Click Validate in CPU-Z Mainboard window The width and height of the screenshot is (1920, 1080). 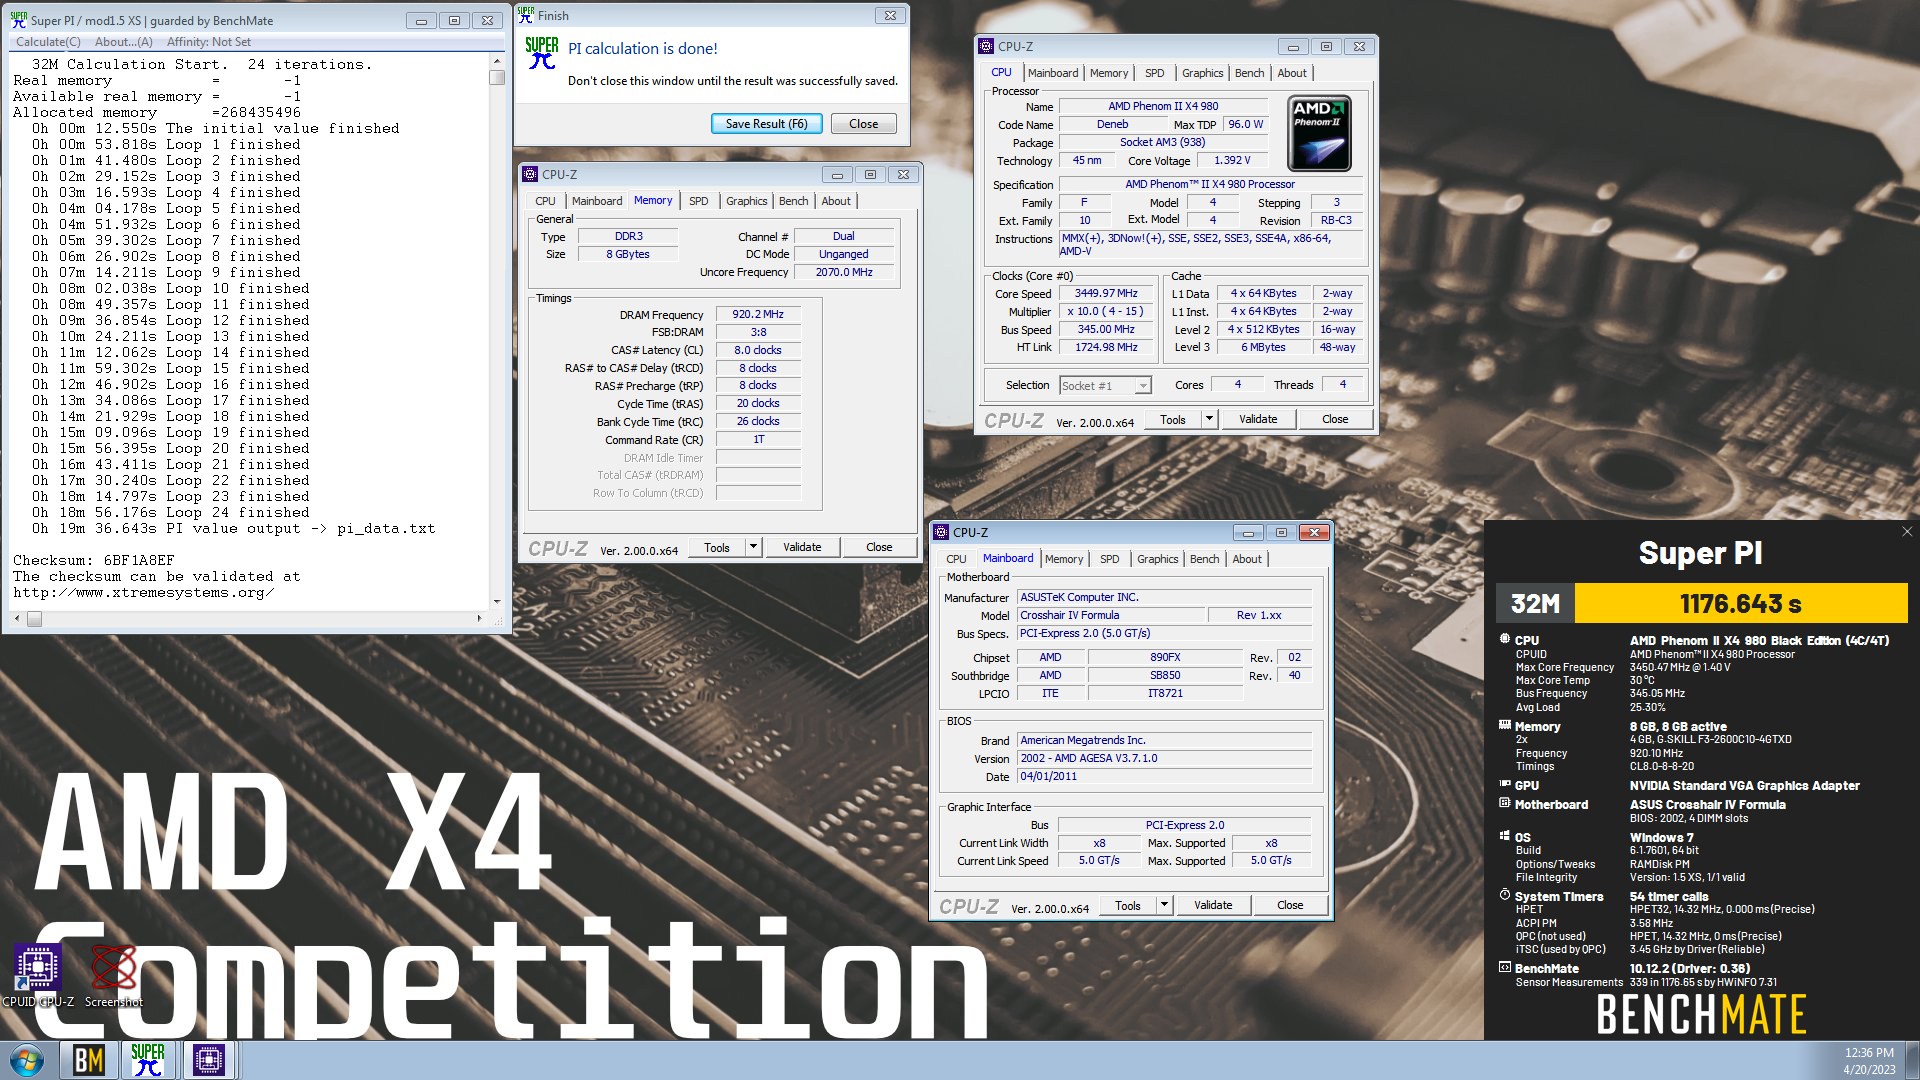pos(1213,905)
